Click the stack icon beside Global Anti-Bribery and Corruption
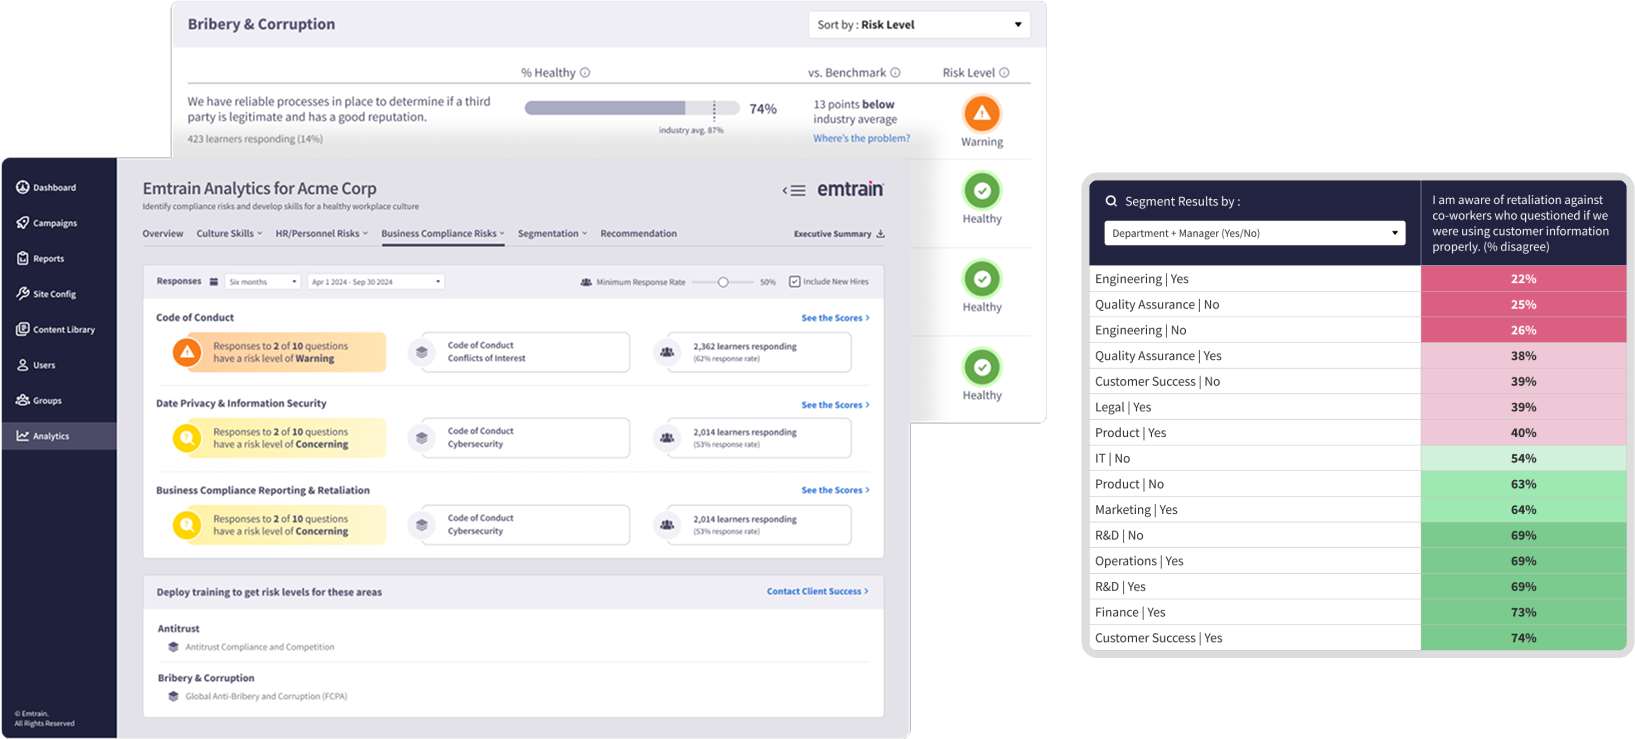This screenshot has height=739, width=1635. [173, 696]
